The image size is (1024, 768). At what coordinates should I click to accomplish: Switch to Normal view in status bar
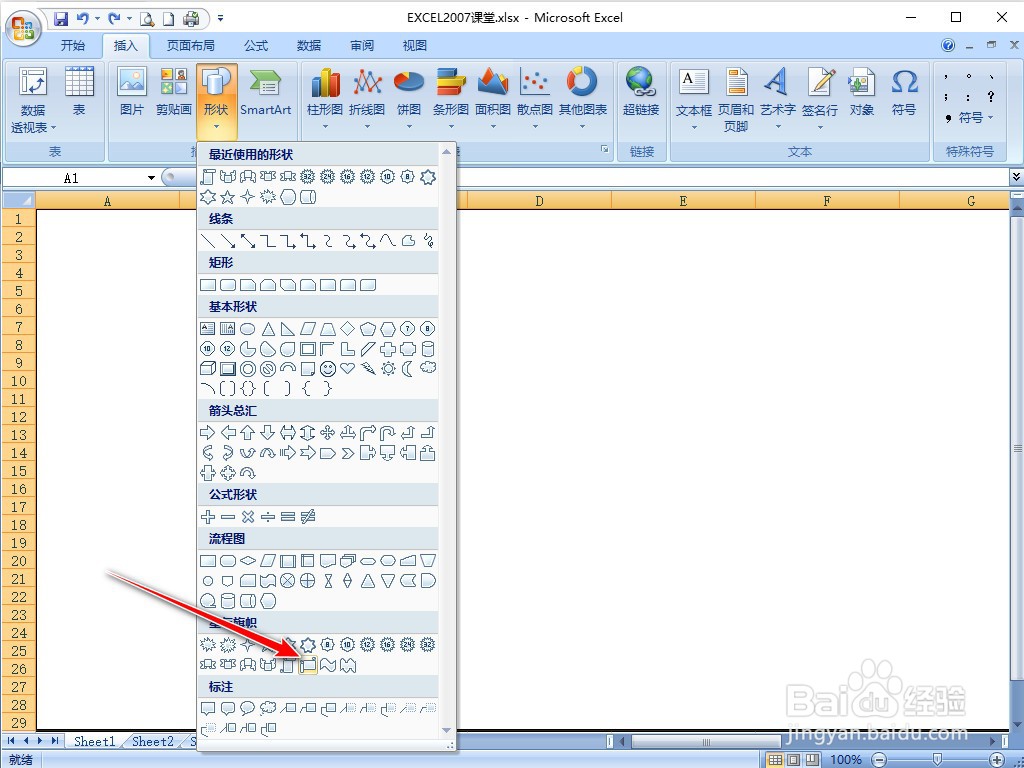tap(775, 760)
